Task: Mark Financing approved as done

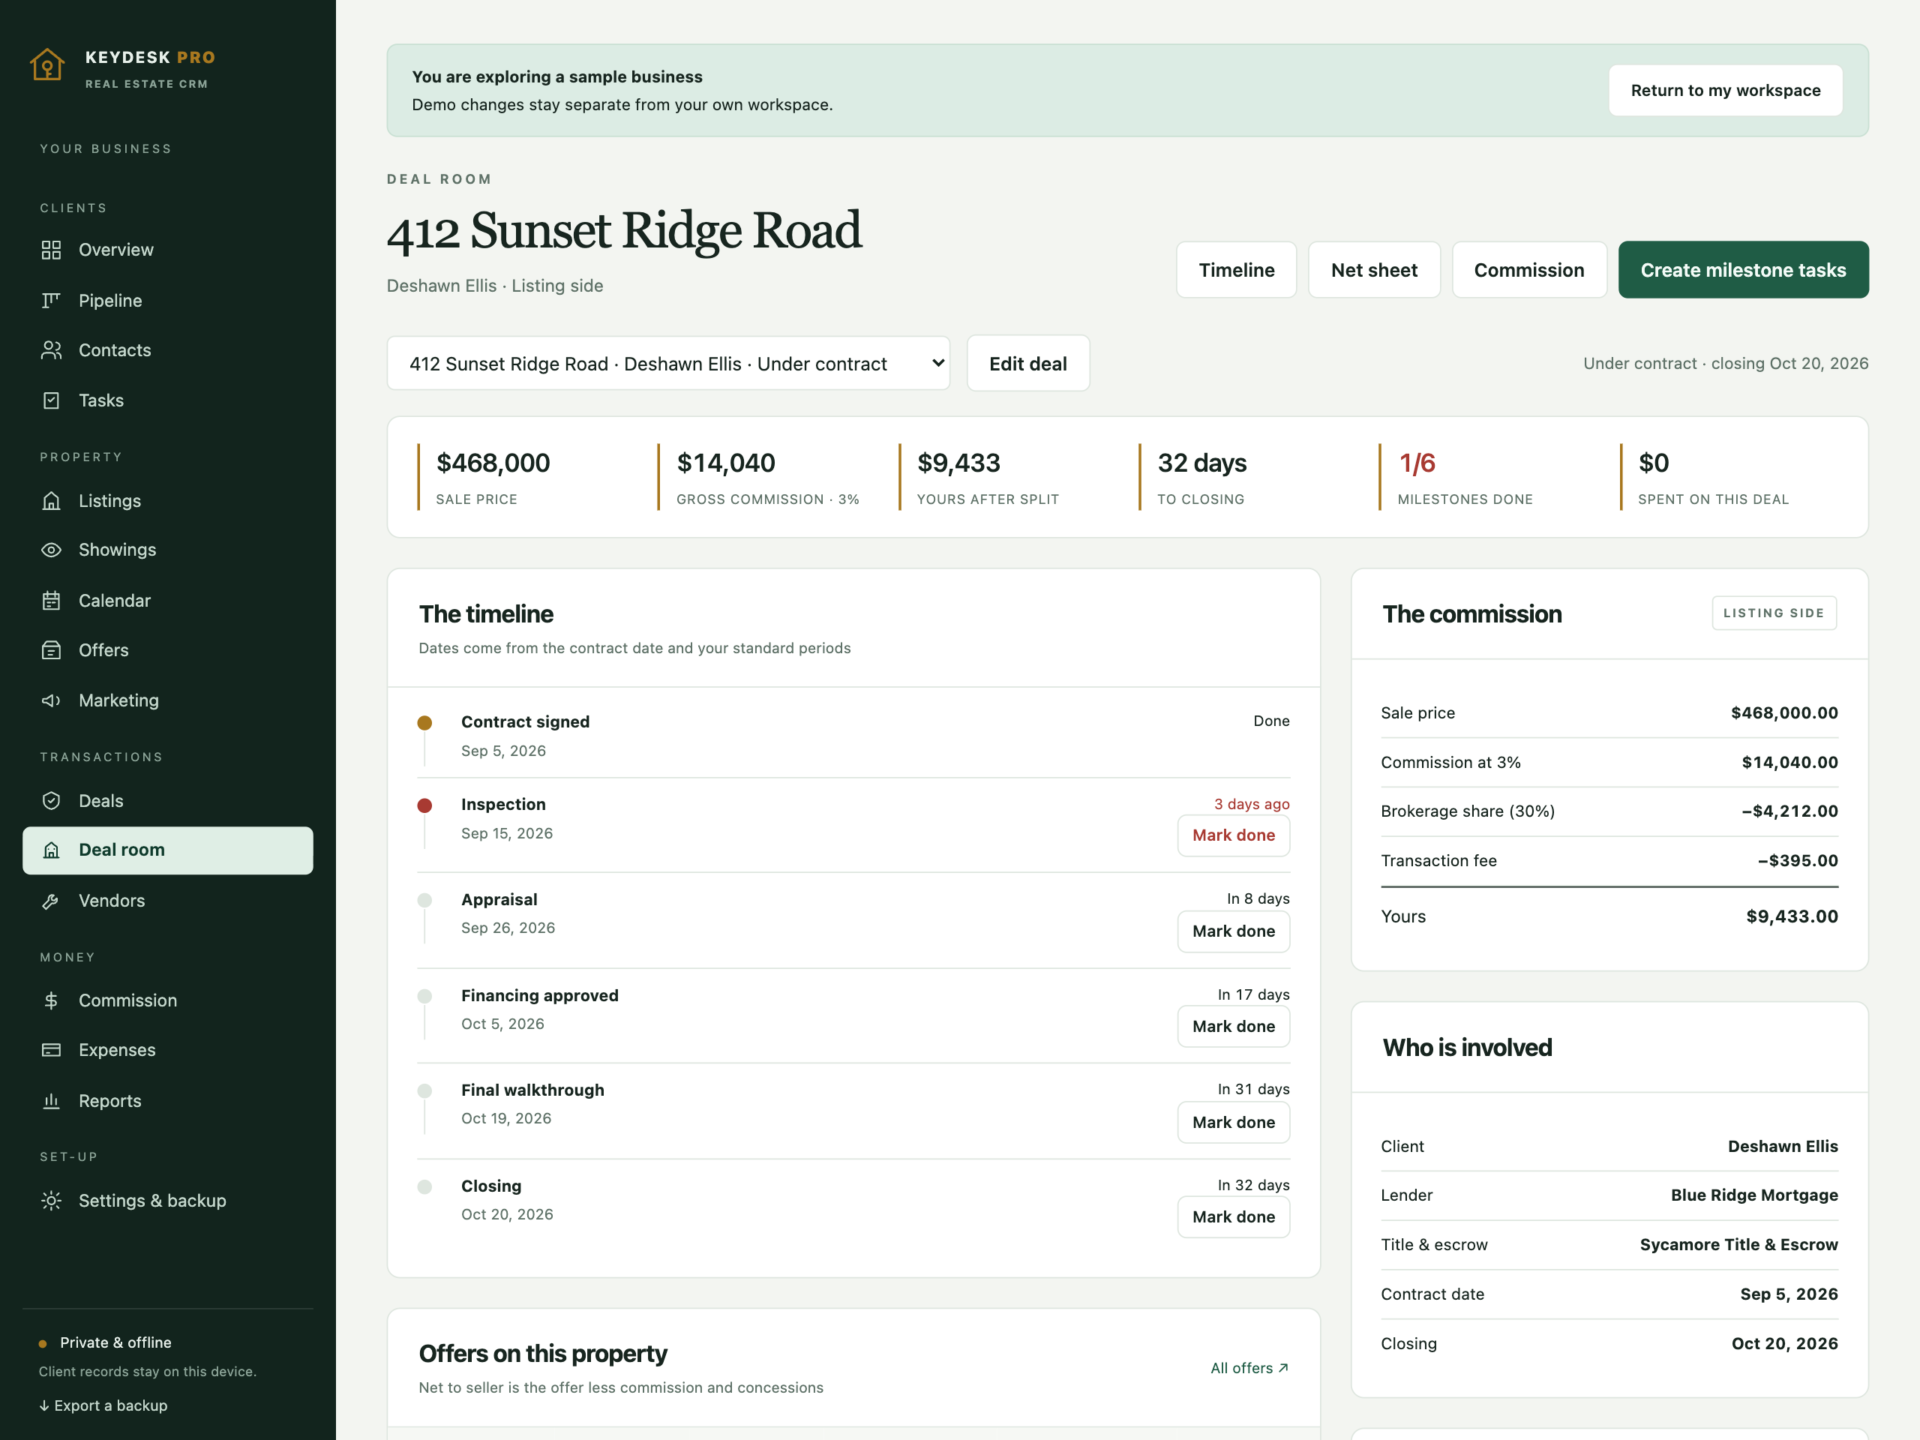Action: [x=1233, y=1026]
